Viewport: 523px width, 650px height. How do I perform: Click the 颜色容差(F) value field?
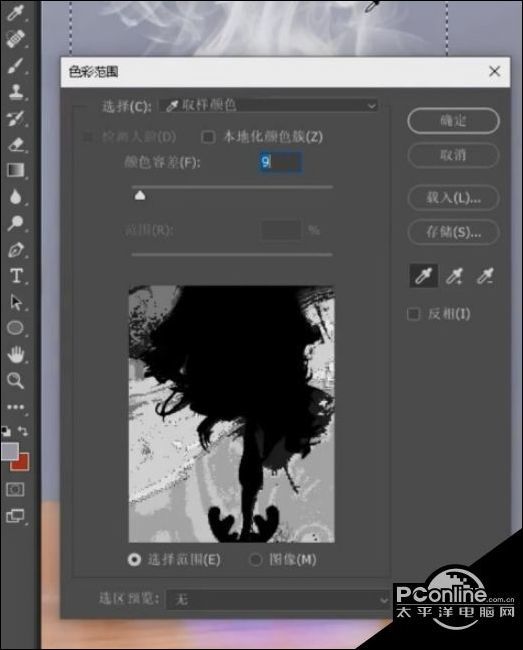click(281, 162)
